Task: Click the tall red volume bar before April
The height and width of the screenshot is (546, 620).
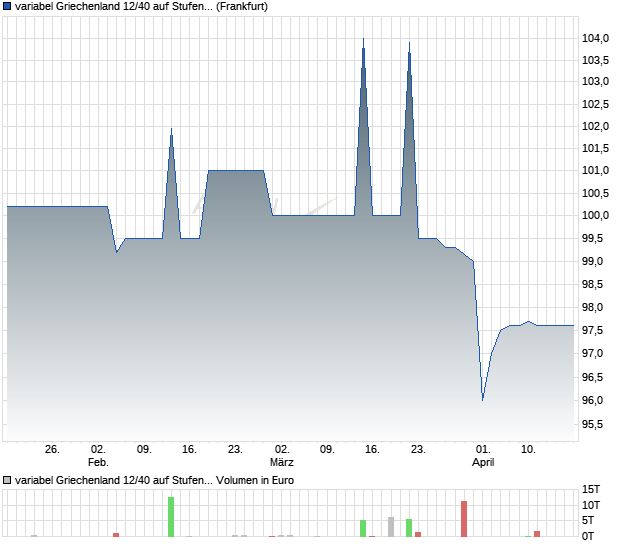Action: coord(464,519)
